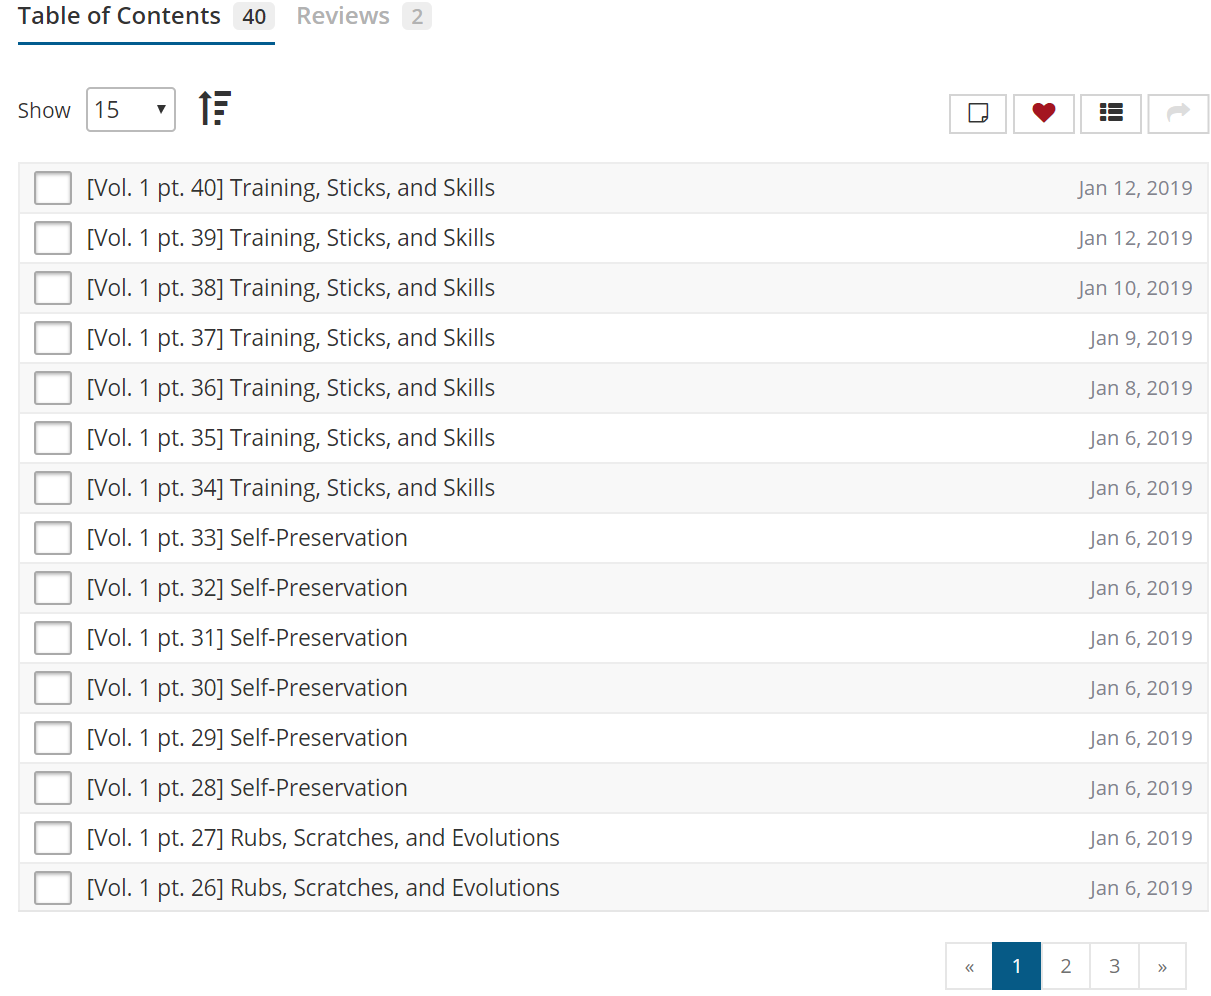Open the Show 15 entries dropdown
The height and width of the screenshot is (996, 1211).
(x=131, y=110)
